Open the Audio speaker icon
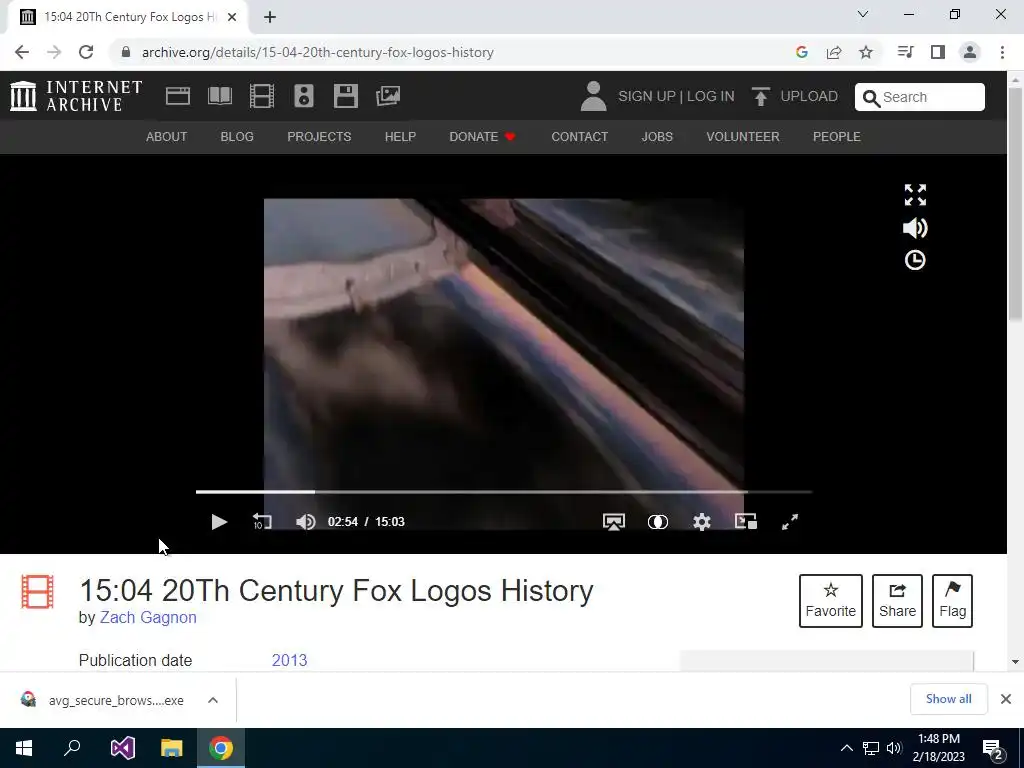This screenshot has height=768, width=1024. coord(304,96)
